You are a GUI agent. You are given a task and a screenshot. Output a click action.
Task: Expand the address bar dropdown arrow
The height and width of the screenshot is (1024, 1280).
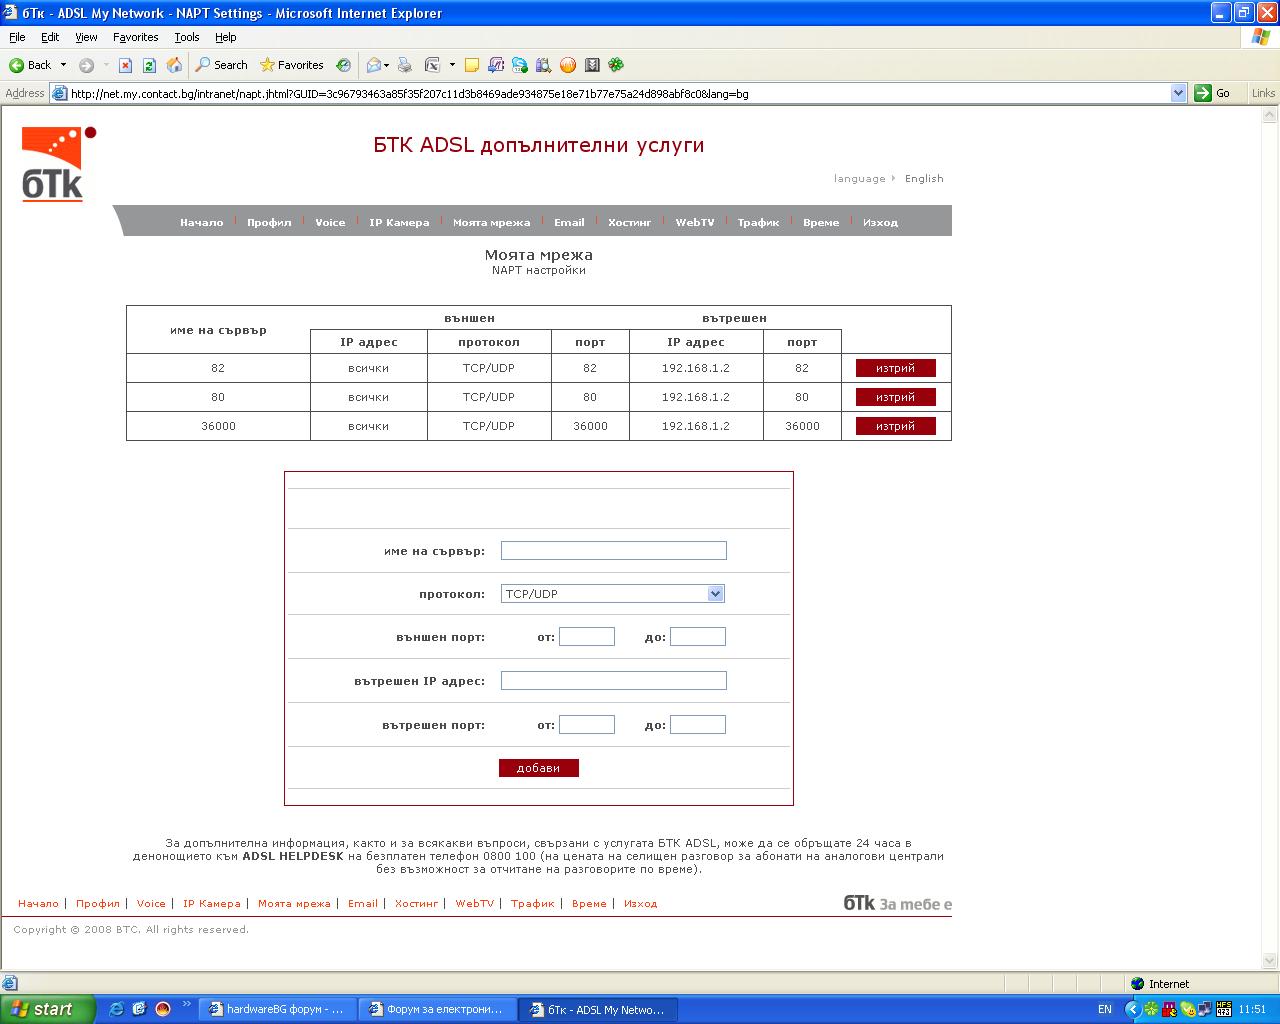tap(1178, 93)
